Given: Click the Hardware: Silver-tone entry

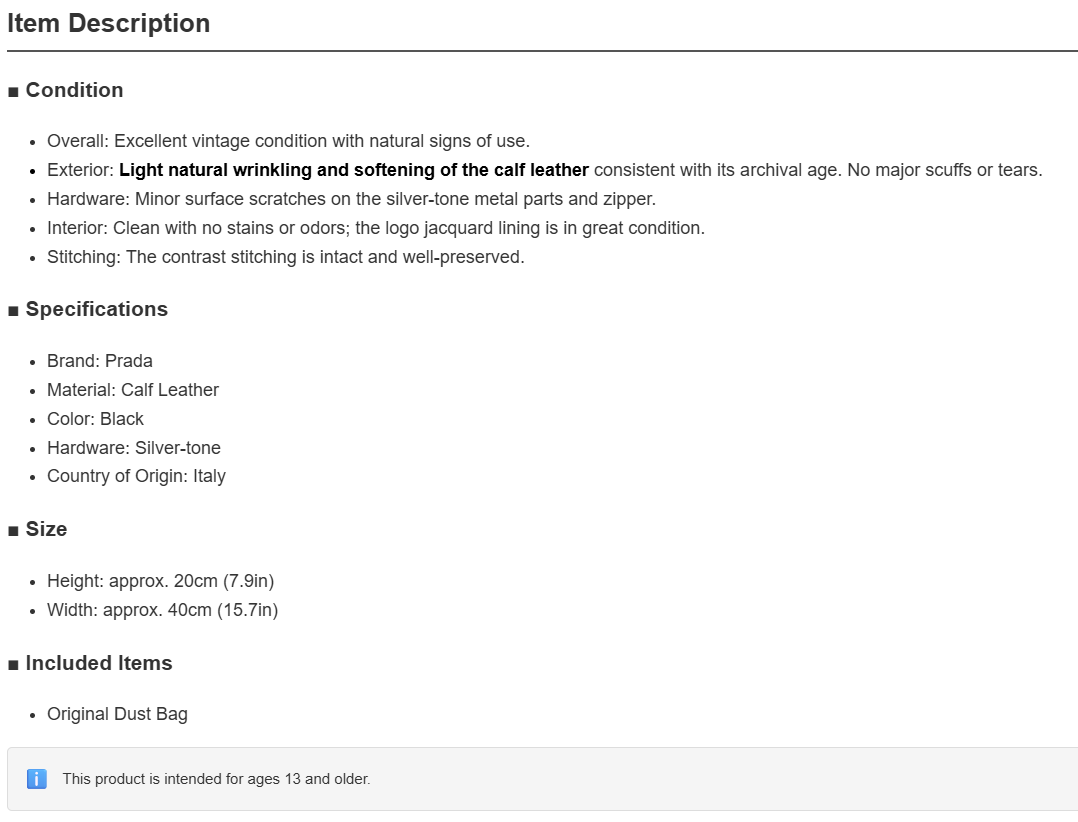Looking at the screenshot, I should [x=133, y=447].
